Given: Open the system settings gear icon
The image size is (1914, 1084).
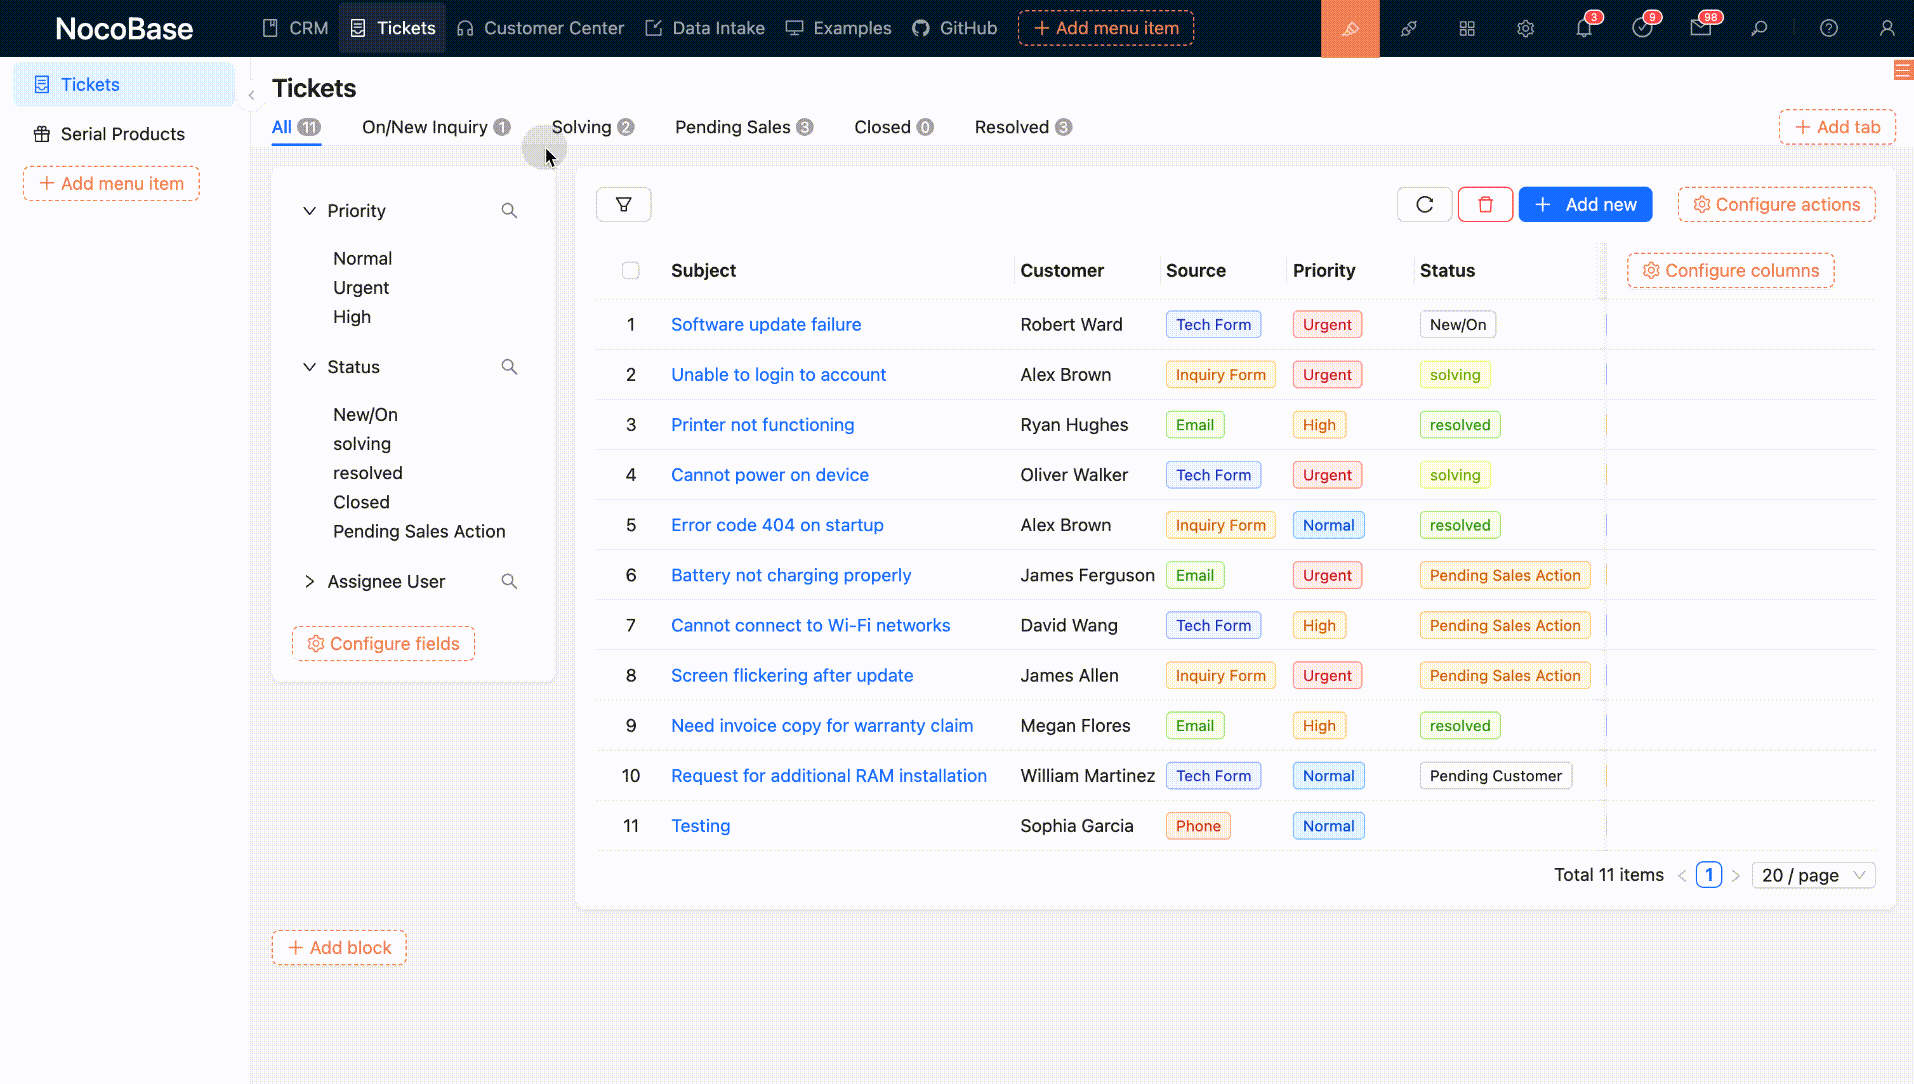Looking at the screenshot, I should [1525, 28].
